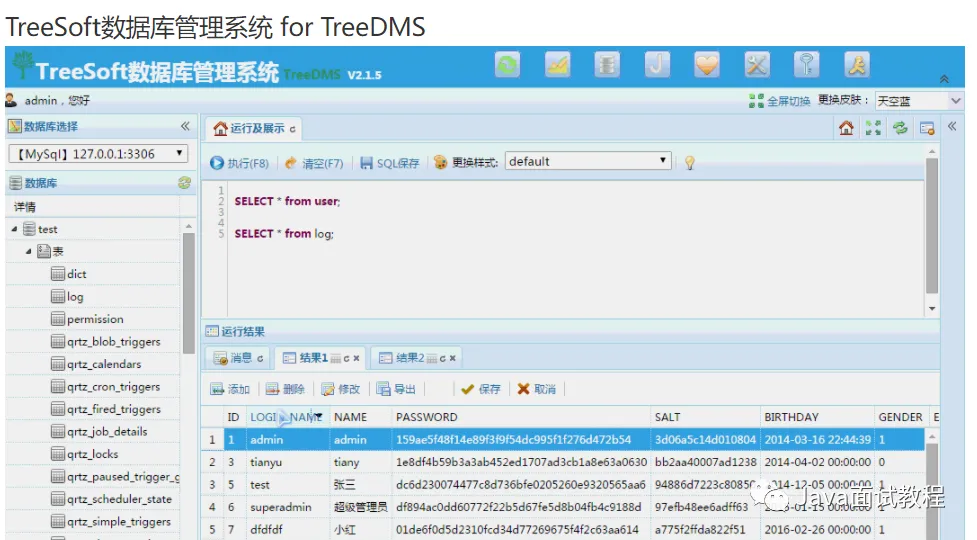
Task: Click the 详情 details label
Action: (25, 207)
